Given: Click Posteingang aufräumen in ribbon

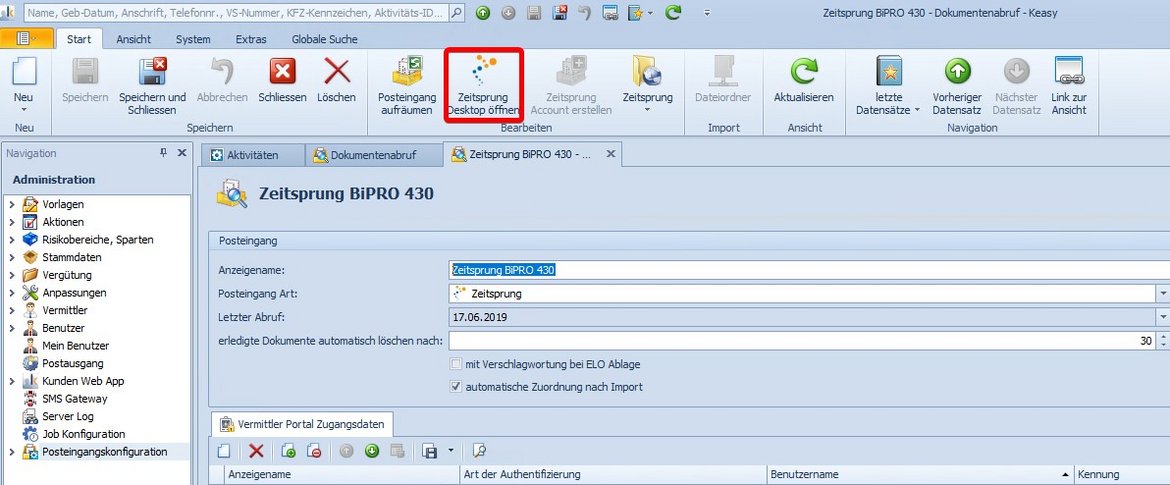Looking at the screenshot, I should [x=407, y=86].
